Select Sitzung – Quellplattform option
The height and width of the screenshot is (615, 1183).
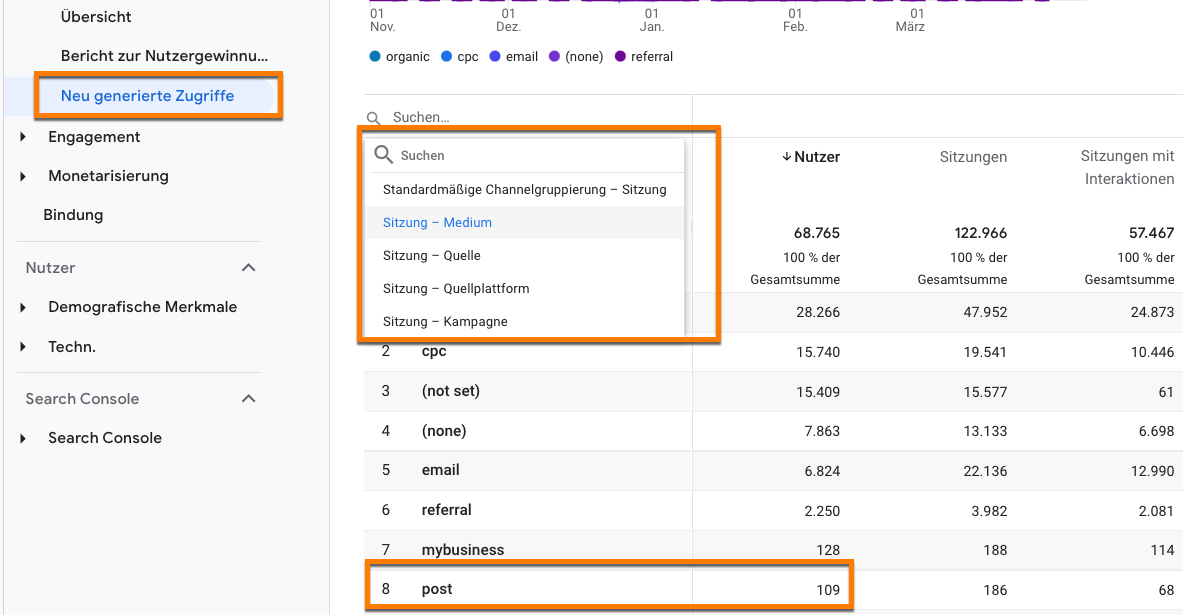pos(456,289)
